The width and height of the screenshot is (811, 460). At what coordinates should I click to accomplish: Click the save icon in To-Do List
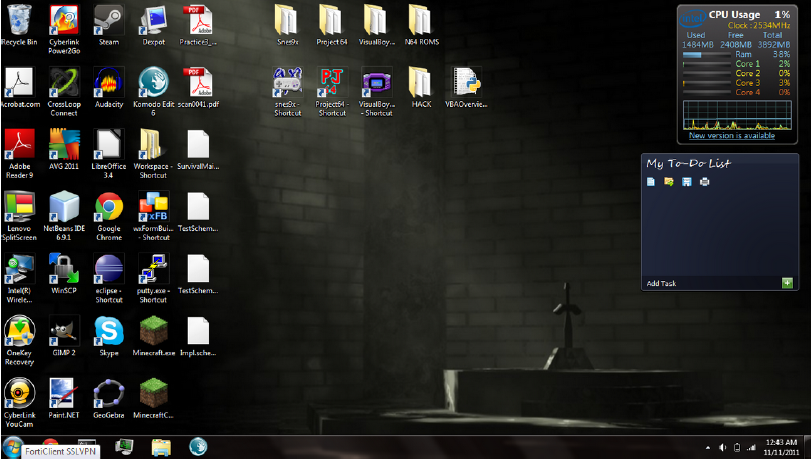(687, 181)
